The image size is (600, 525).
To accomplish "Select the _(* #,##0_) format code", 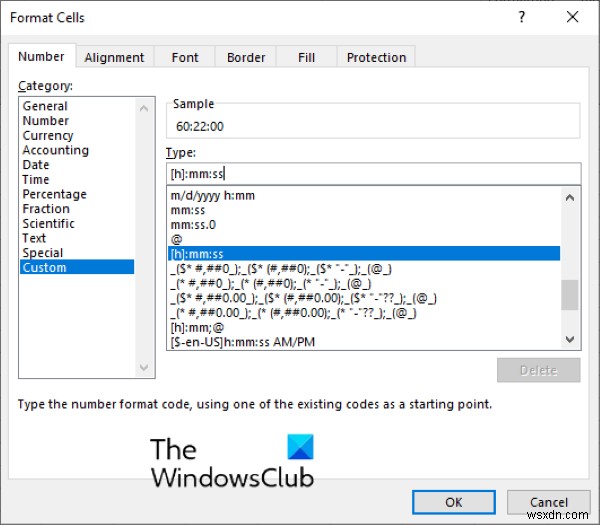I will (x=364, y=284).
